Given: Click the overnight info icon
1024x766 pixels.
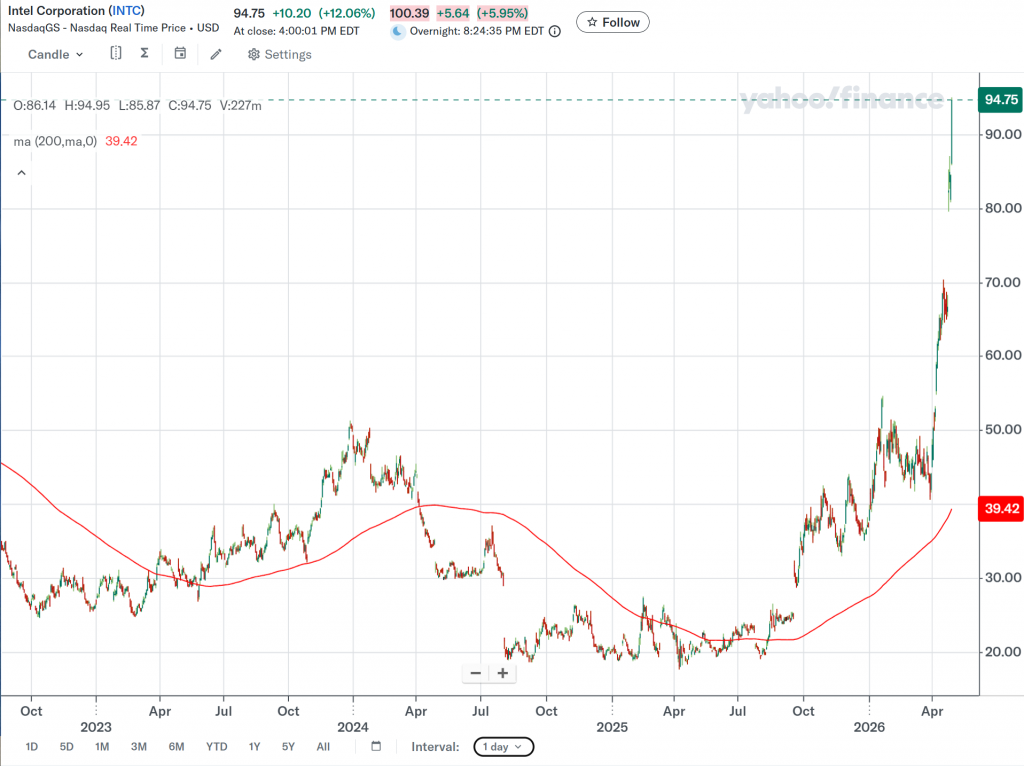Looking at the screenshot, I should click(x=555, y=31).
